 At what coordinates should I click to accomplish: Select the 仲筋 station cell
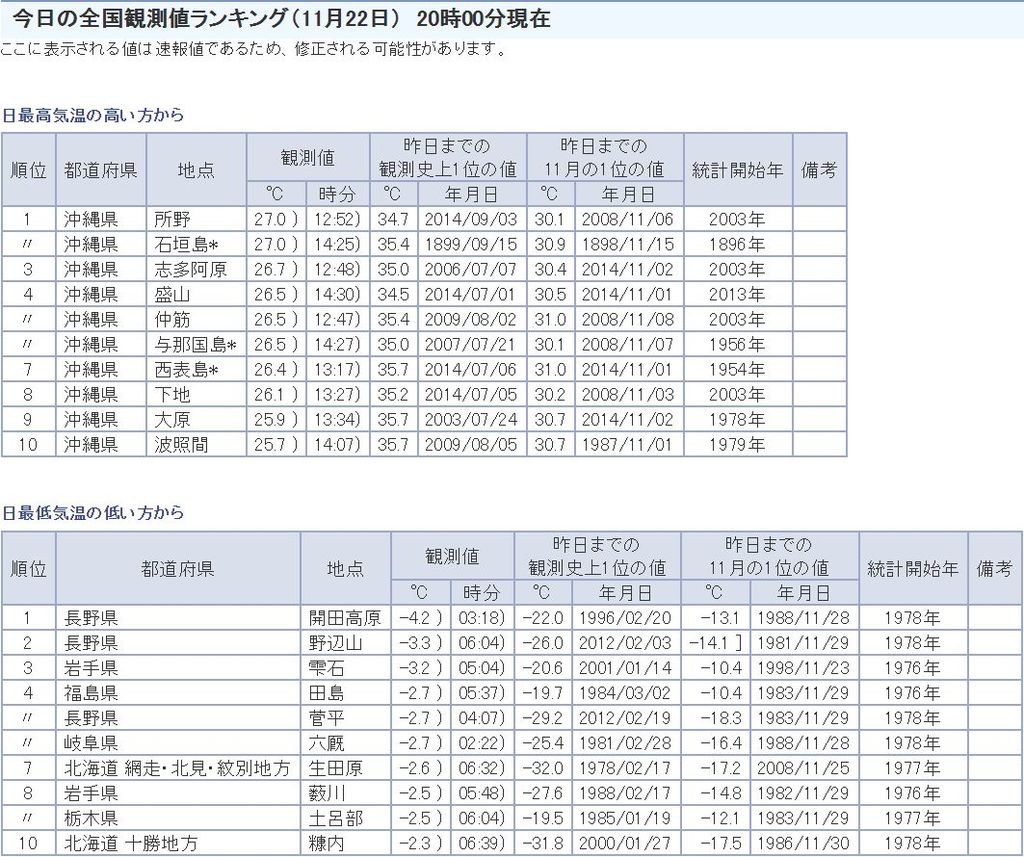pos(197,319)
